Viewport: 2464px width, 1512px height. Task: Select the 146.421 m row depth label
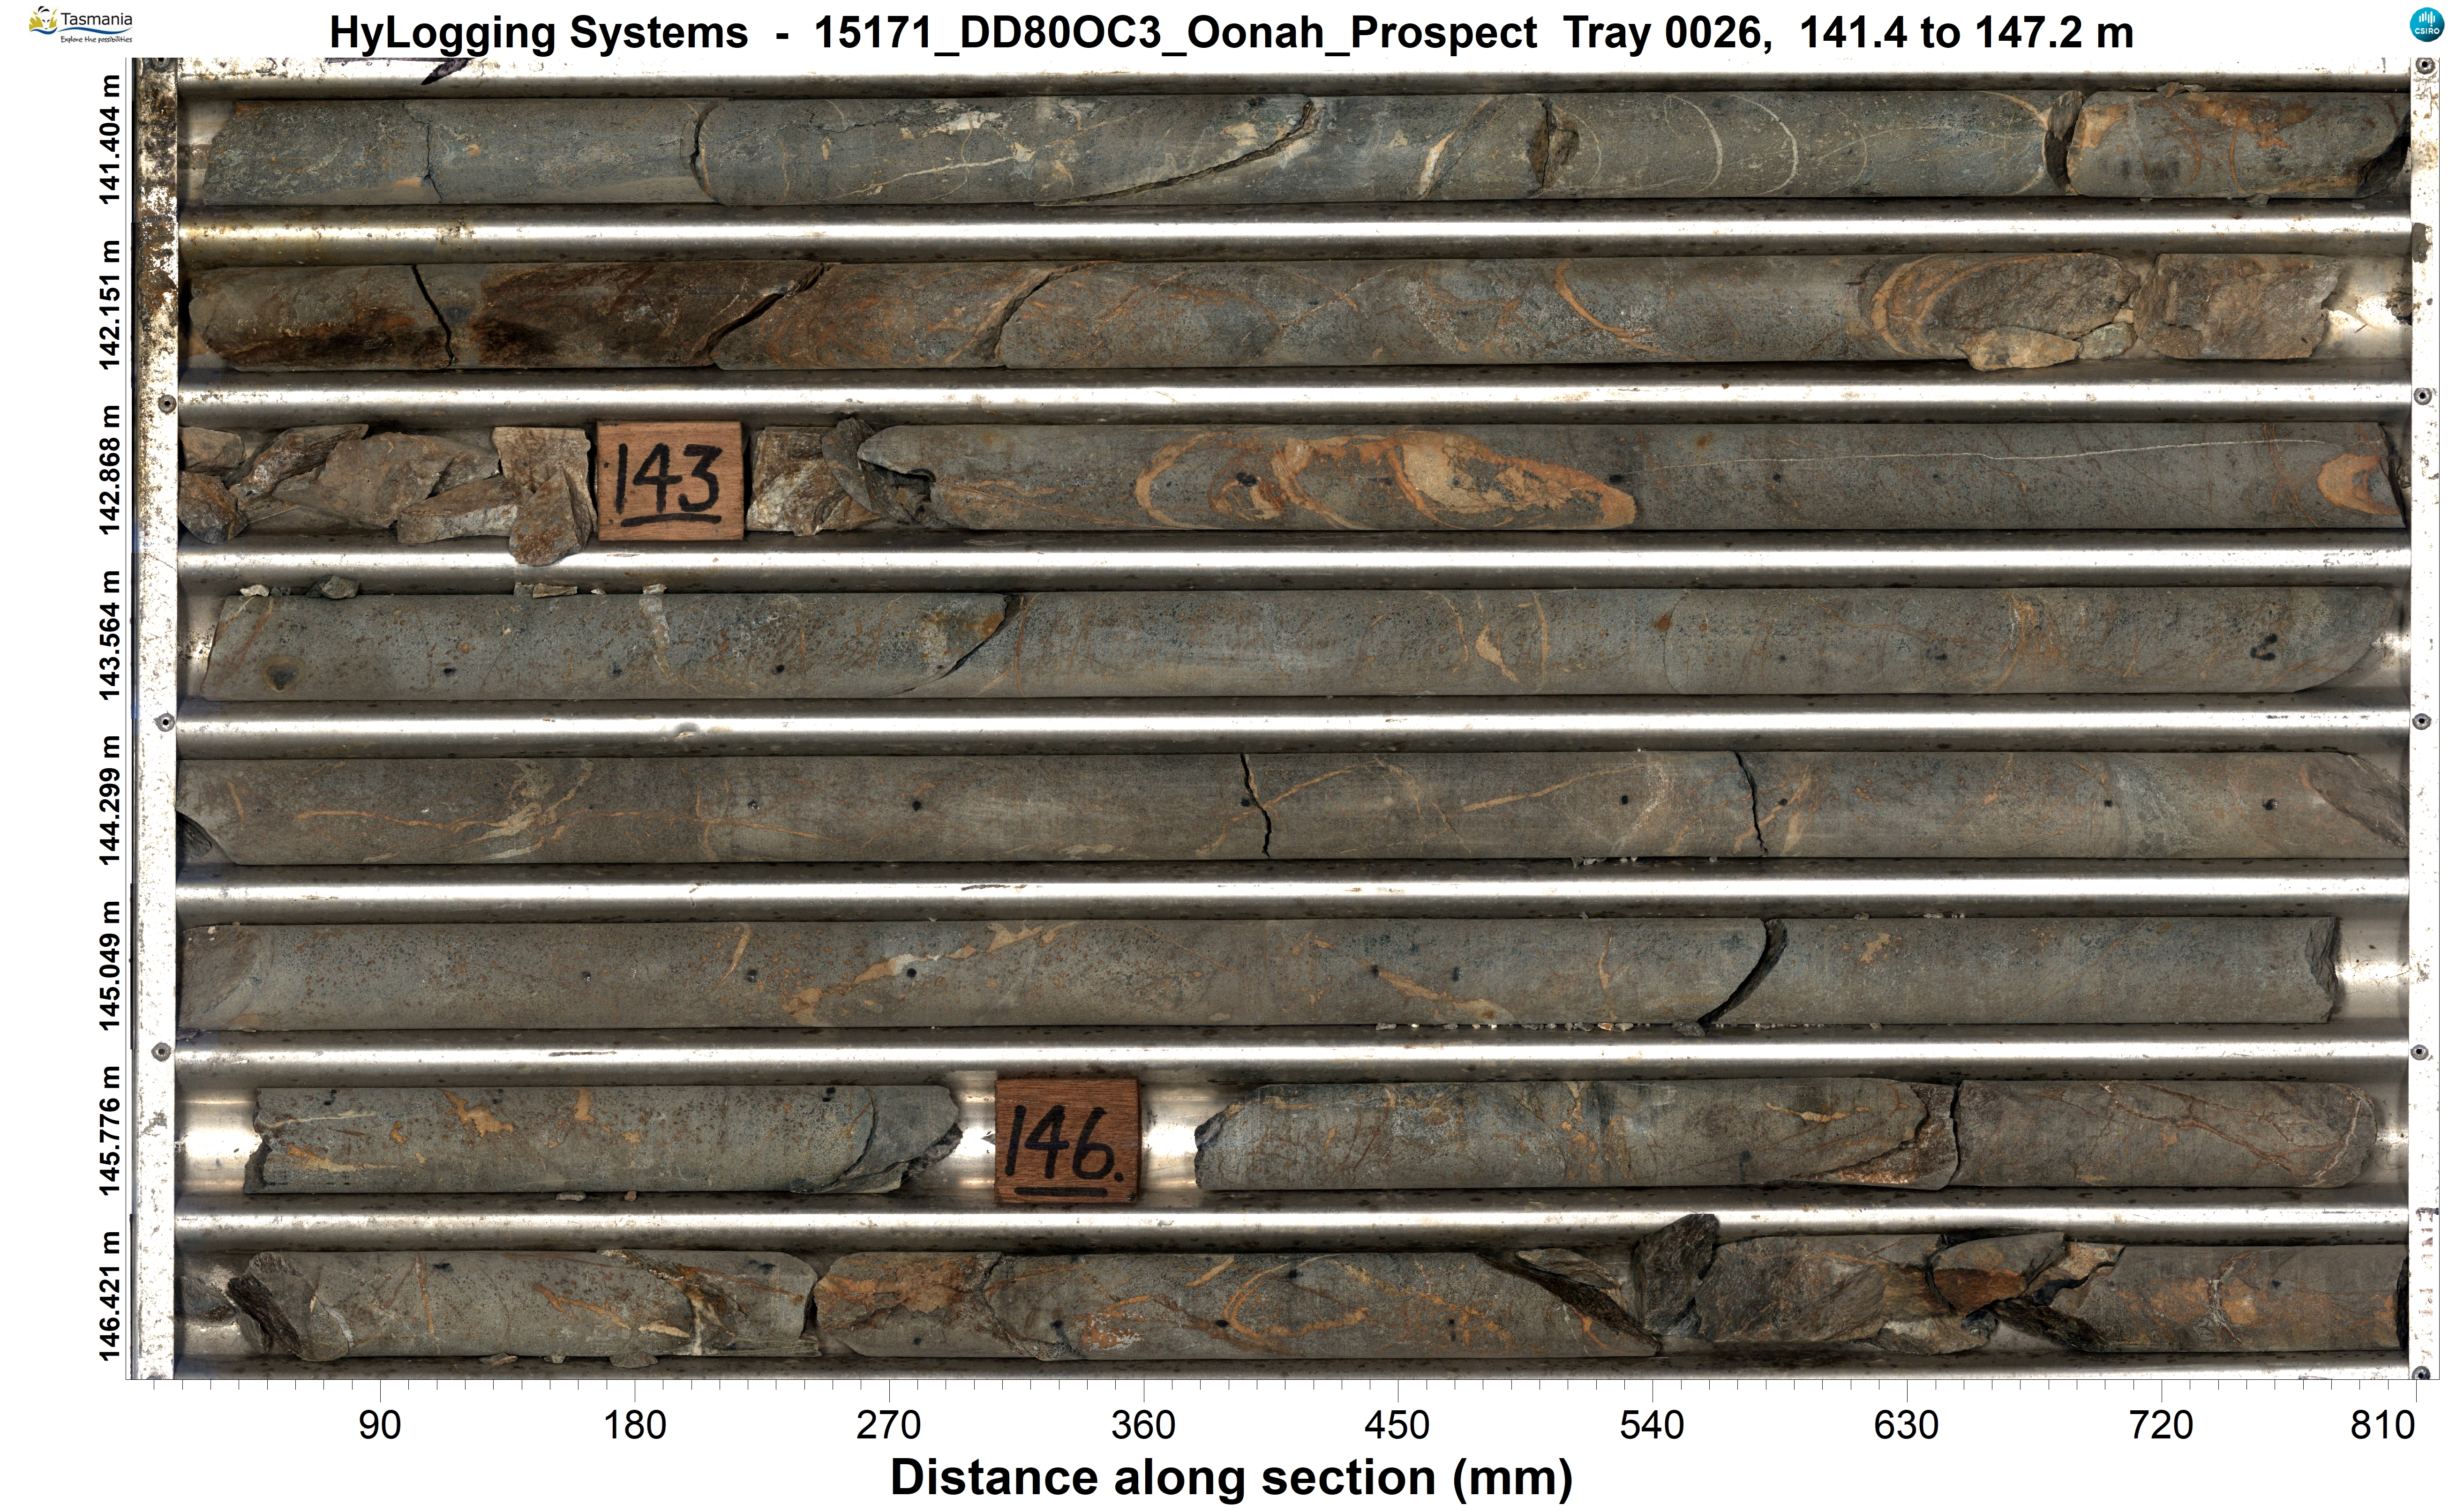tap(110, 1296)
